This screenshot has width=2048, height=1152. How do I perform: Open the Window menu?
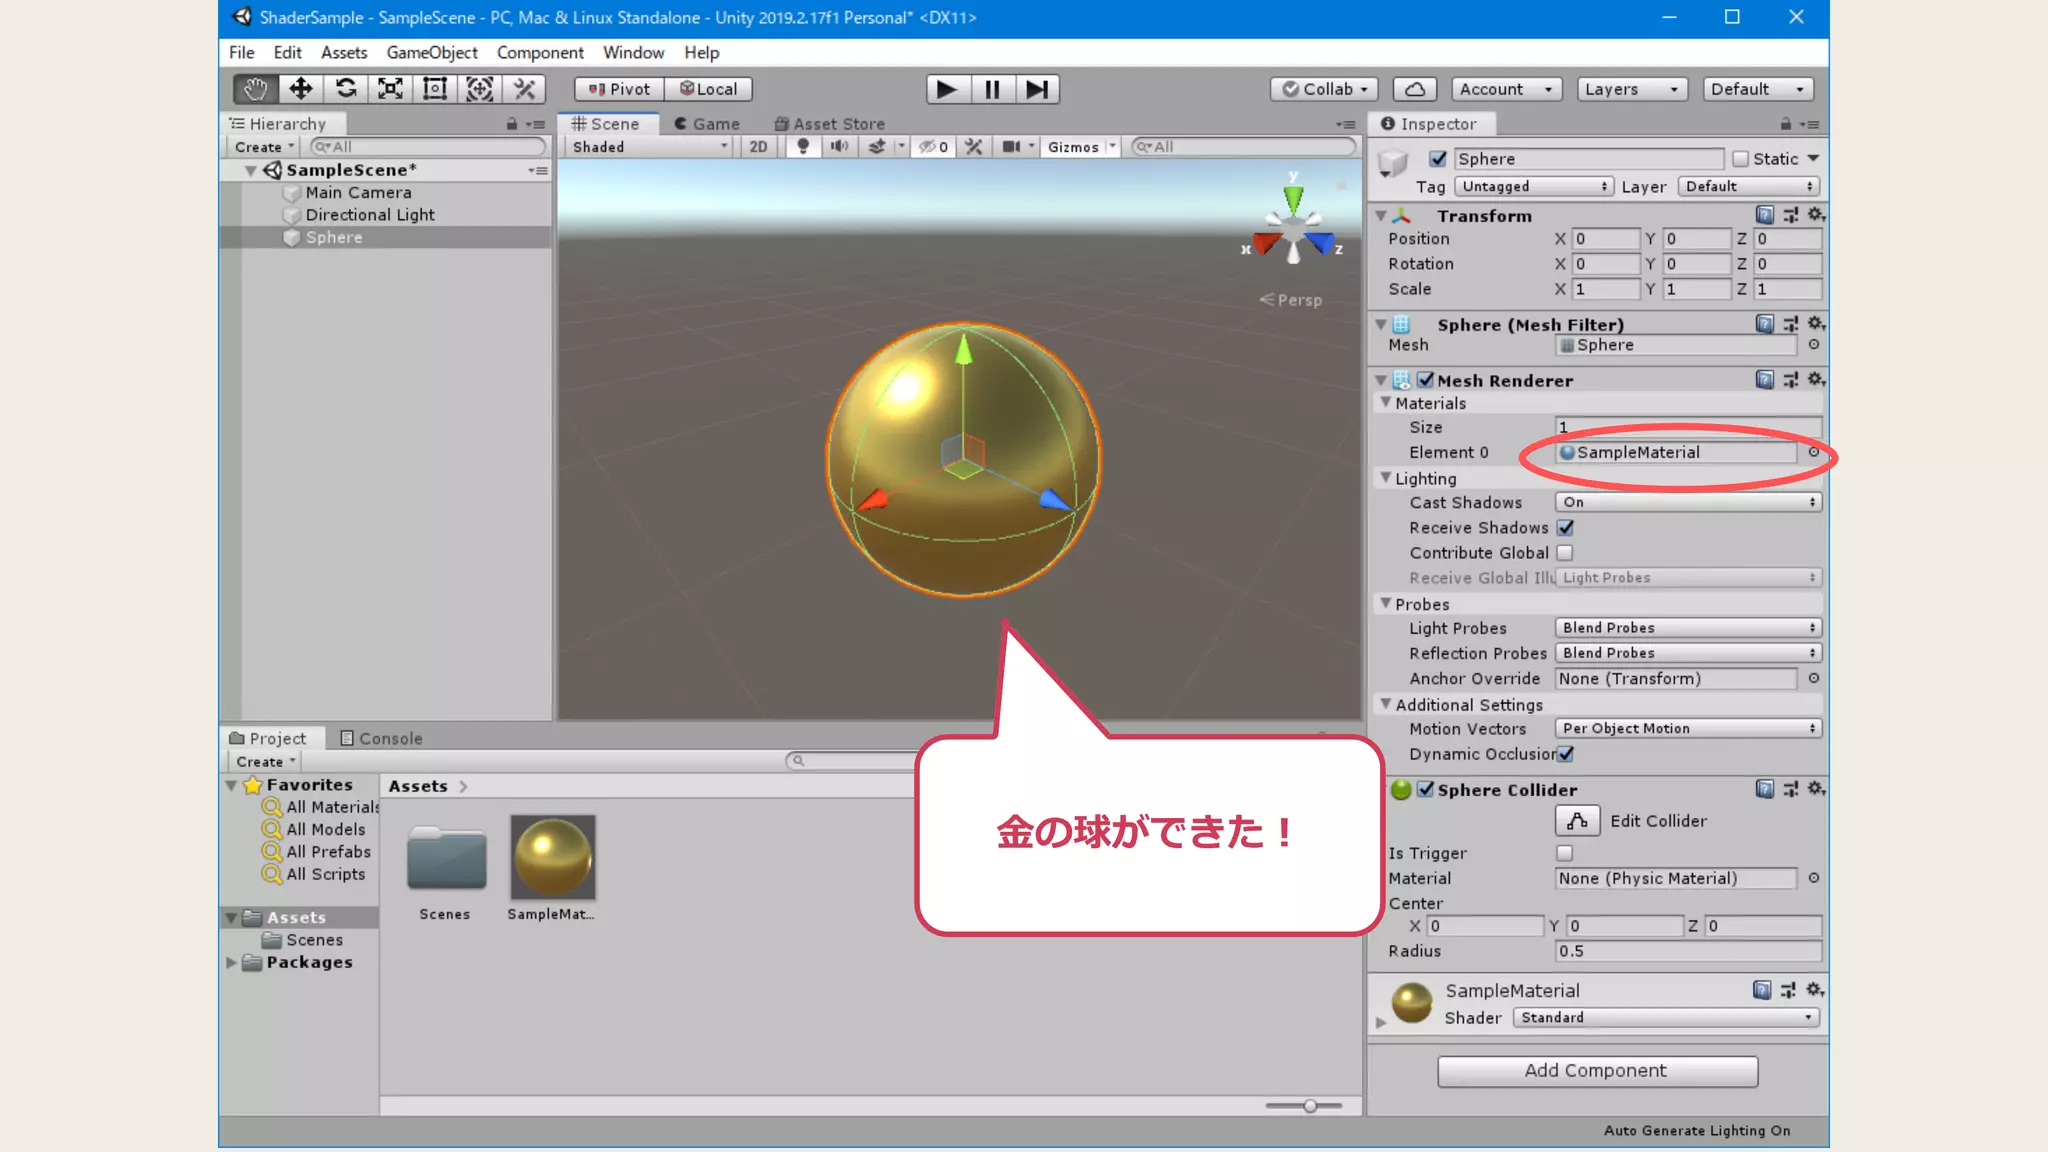[633, 52]
